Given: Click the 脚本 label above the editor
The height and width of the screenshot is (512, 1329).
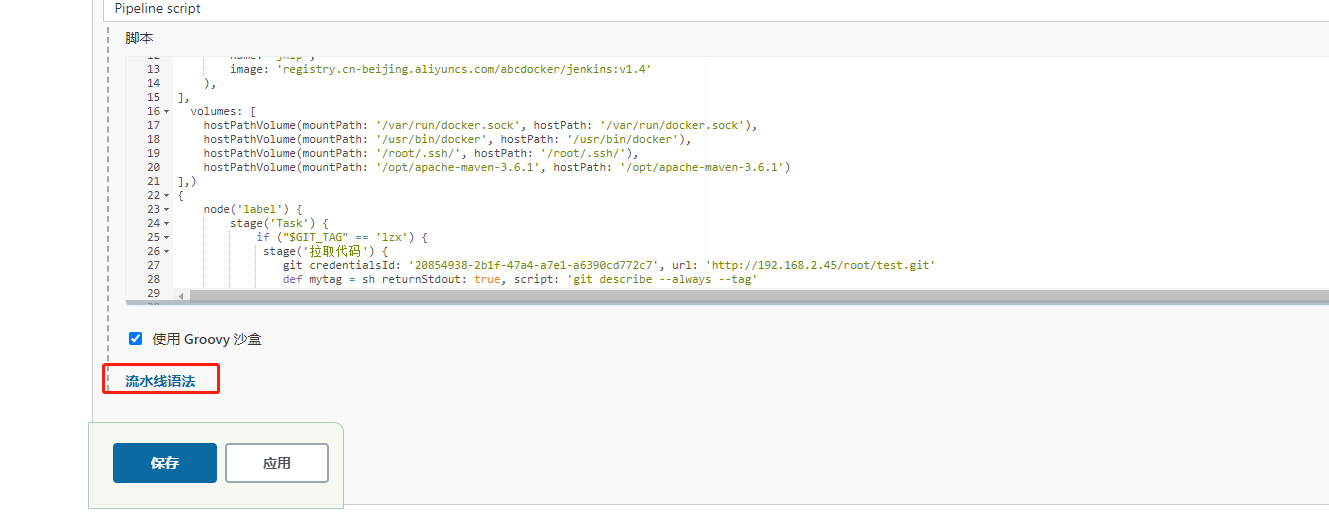Looking at the screenshot, I should [139, 38].
